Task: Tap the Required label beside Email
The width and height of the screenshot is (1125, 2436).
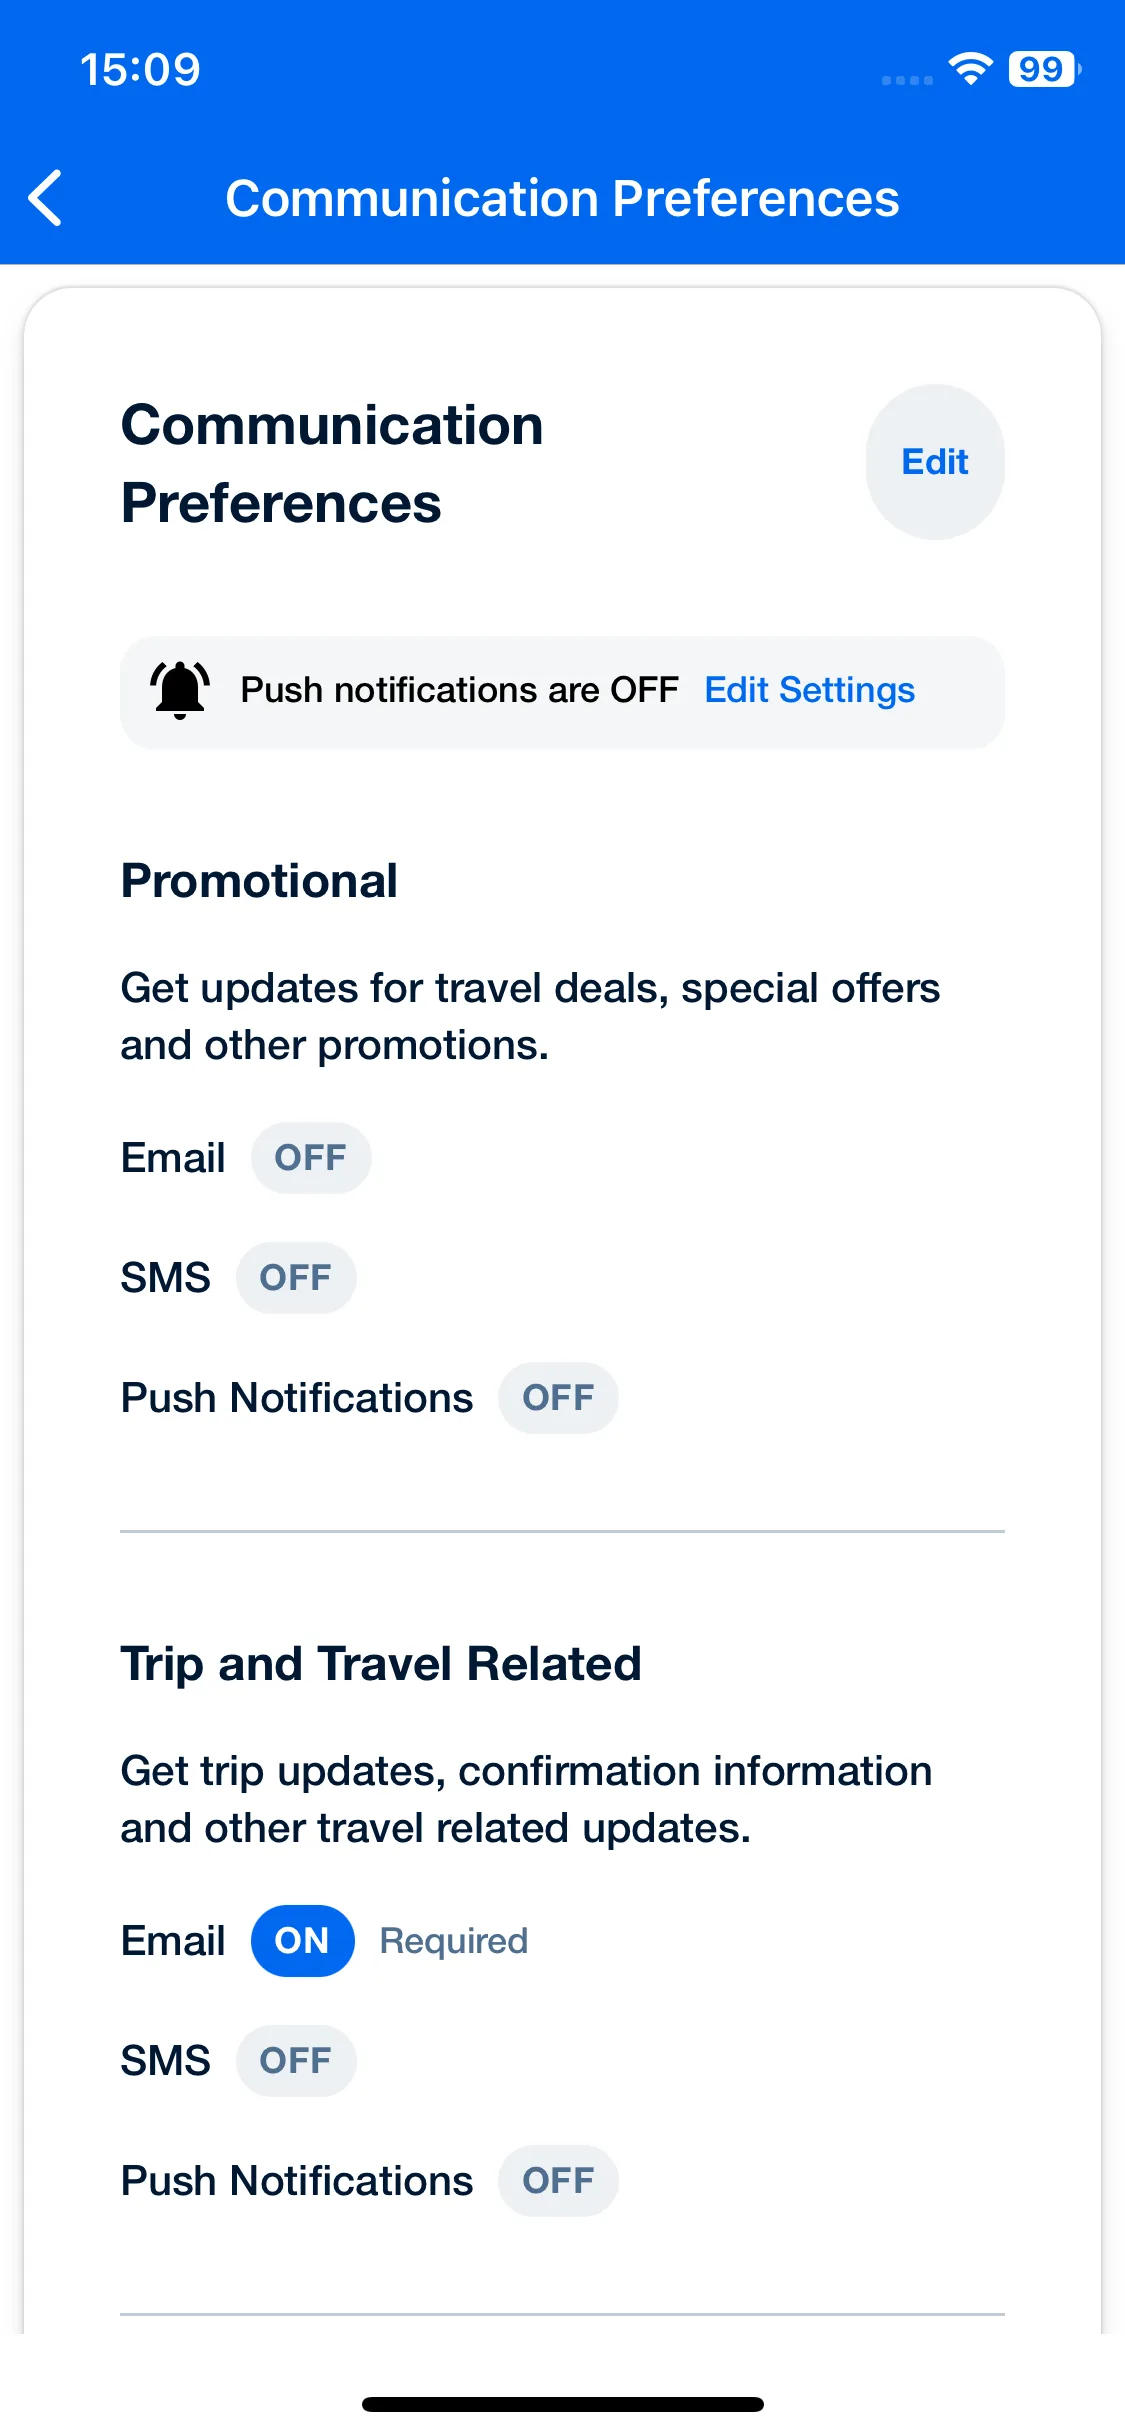Action: point(454,1941)
